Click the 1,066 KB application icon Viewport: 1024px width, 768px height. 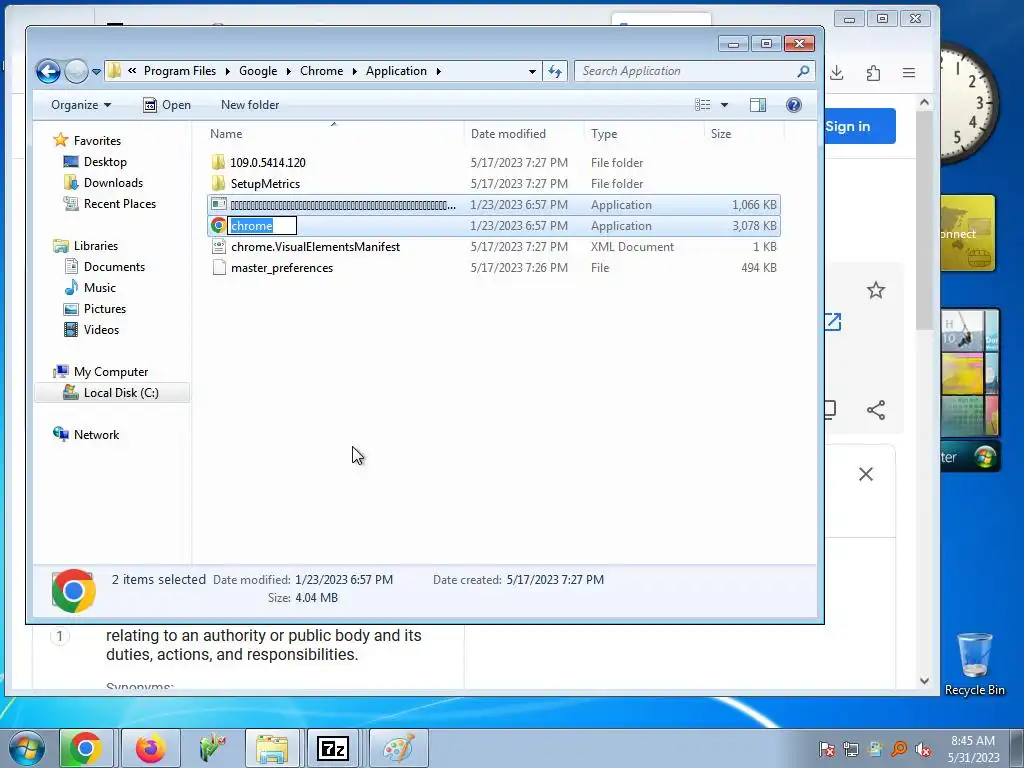click(x=219, y=204)
